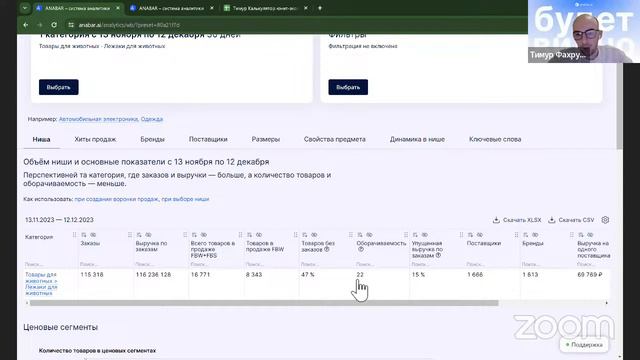This screenshot has height=360, width=640.
Task: Open a new browser tab
Action: [320, 8]
